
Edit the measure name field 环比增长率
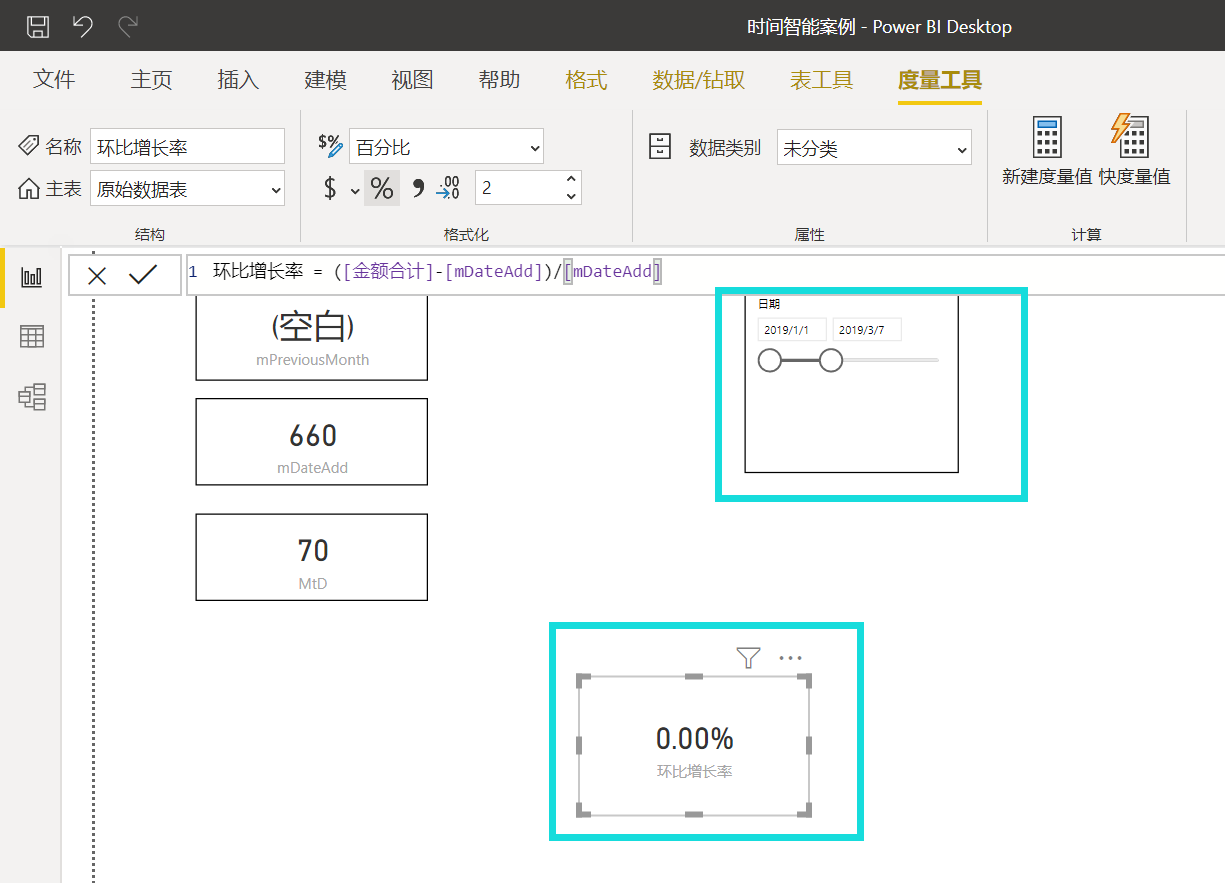187,147
